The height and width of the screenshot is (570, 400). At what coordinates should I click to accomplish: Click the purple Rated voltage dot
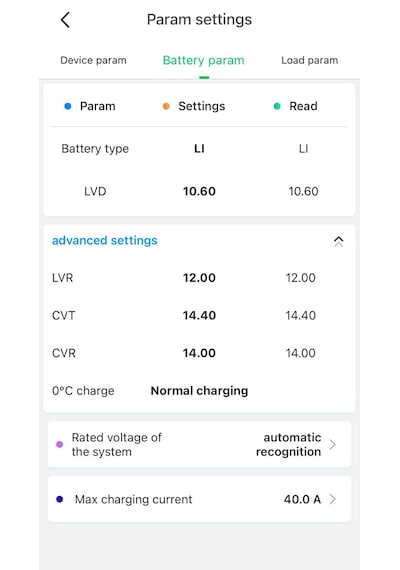60,444
